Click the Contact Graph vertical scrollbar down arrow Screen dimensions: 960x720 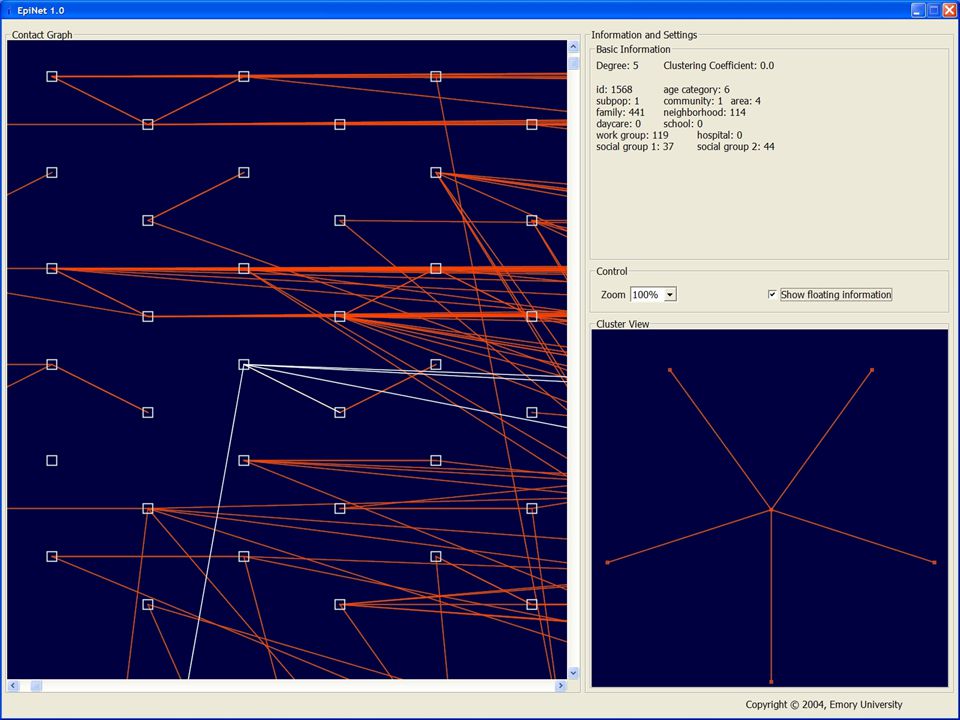pos(574,673)
